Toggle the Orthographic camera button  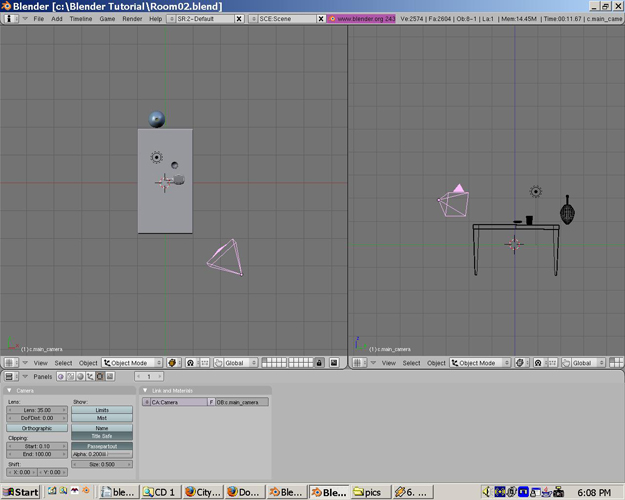pos(37,428)
